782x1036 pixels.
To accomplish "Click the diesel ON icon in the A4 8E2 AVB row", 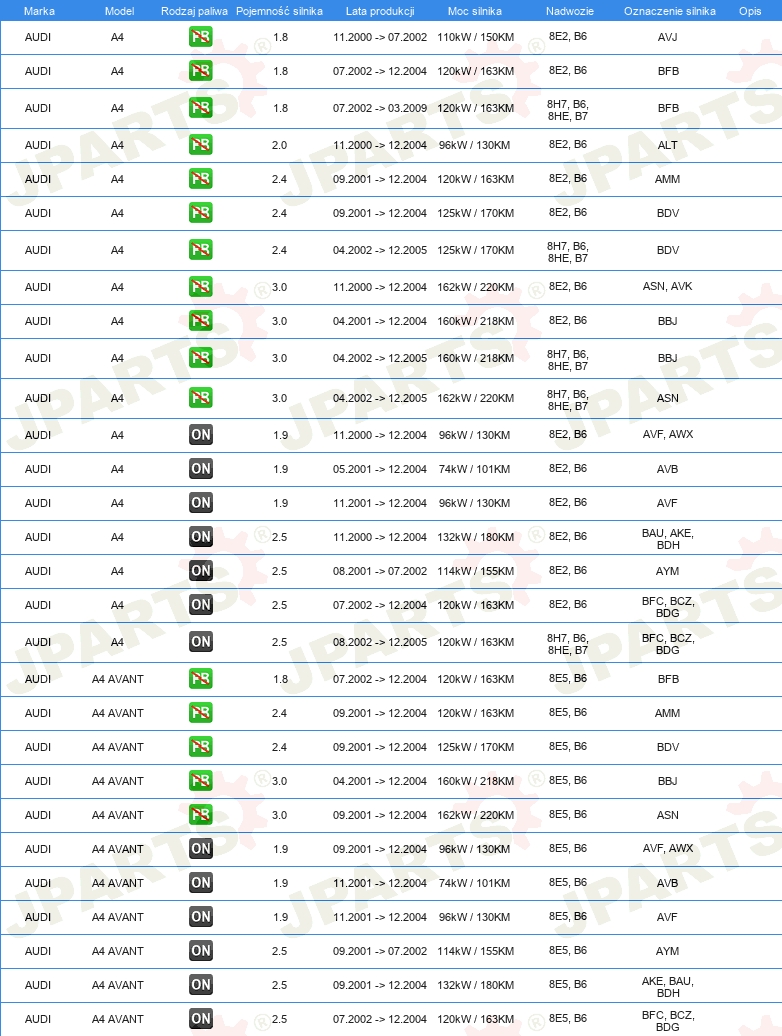I will pos(201,468).
